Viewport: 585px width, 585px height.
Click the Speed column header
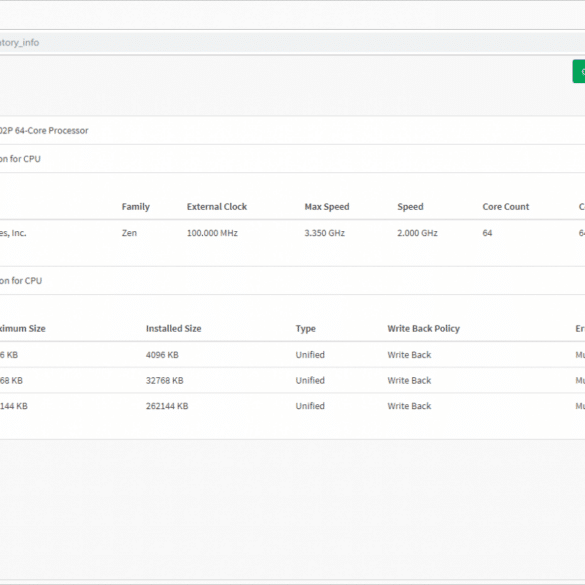[410, 207]
